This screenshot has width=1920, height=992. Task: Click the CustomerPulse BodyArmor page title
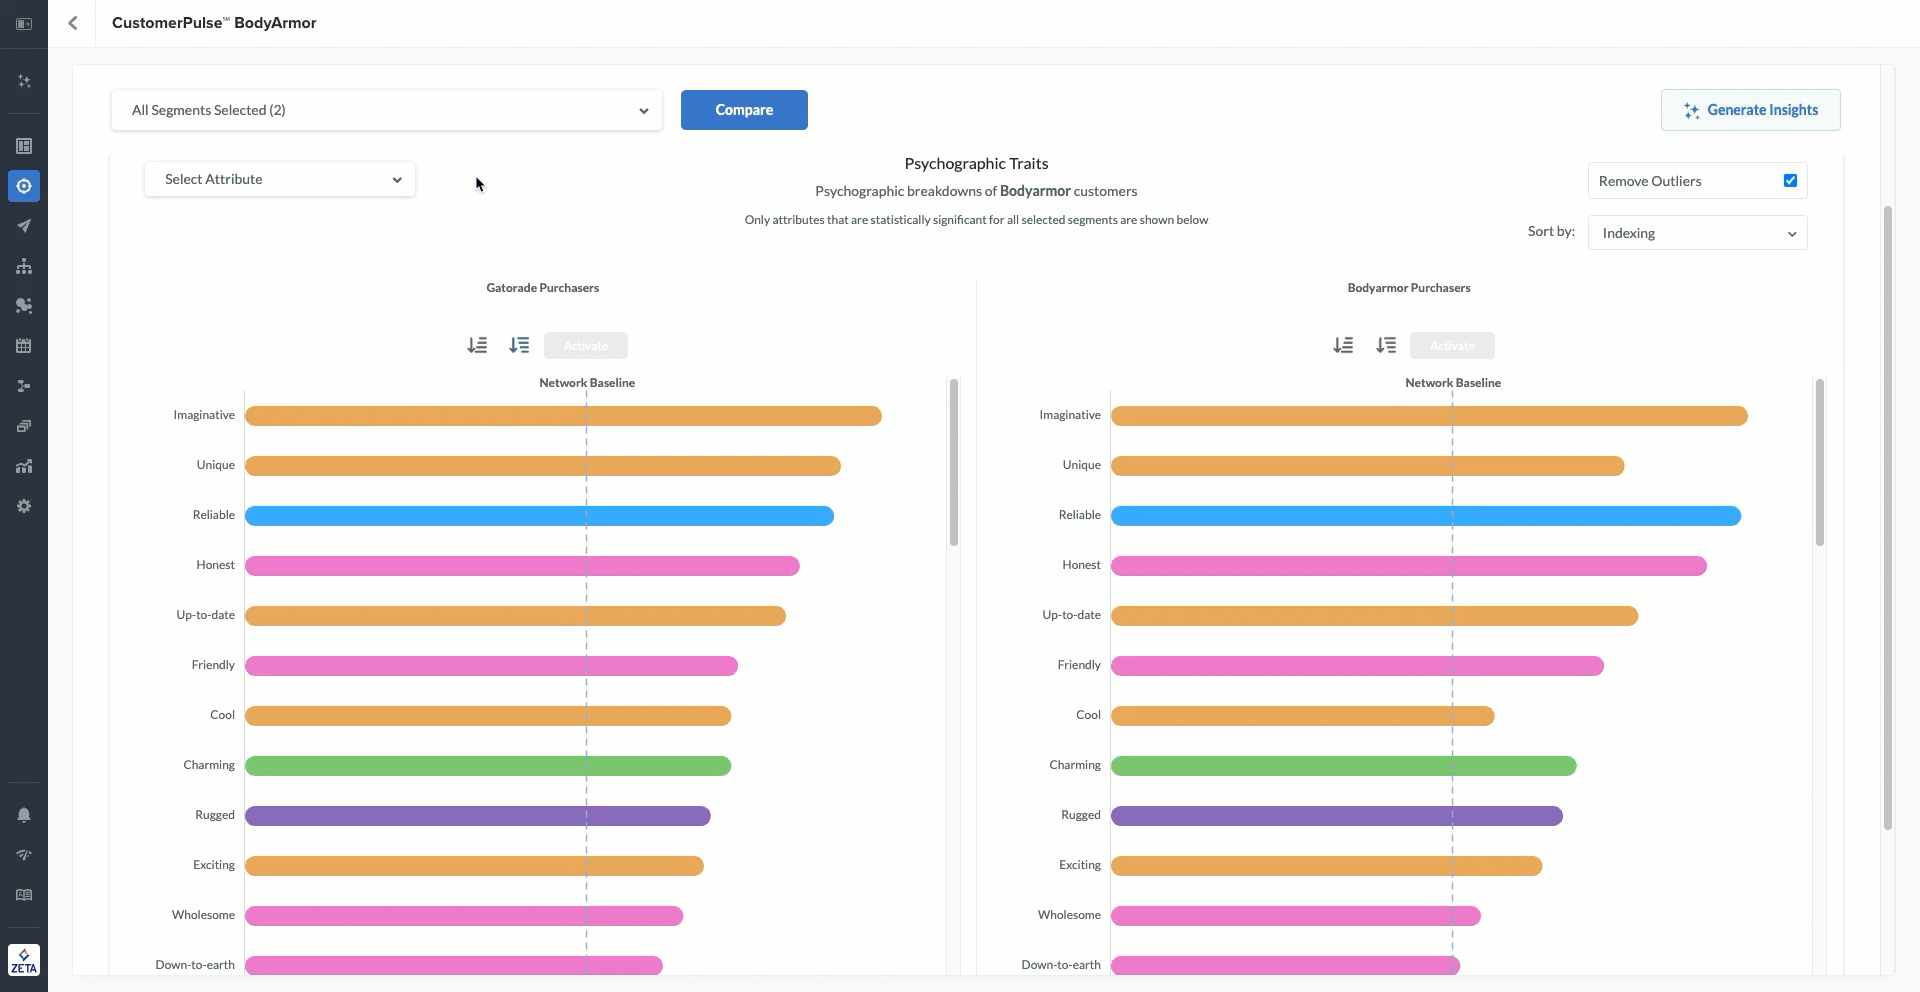tap(214, 23)
